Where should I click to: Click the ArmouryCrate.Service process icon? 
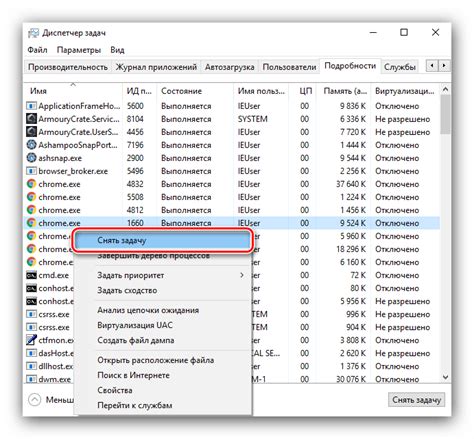point(31,119)
